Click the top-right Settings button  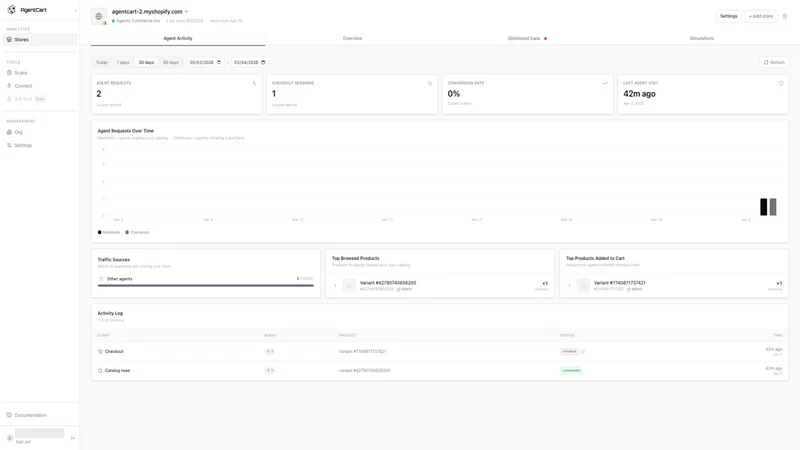[x=729, y=16]
